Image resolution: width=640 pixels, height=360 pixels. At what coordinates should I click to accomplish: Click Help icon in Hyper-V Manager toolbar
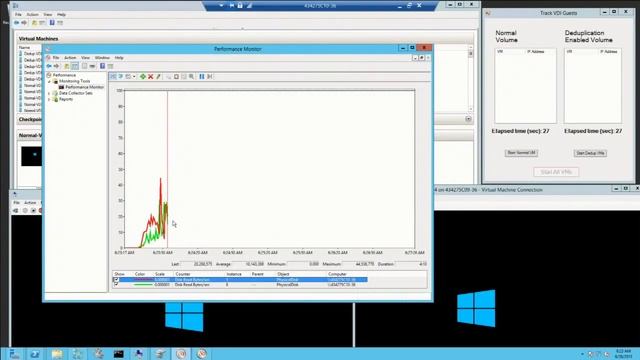[x=52, y=23]
